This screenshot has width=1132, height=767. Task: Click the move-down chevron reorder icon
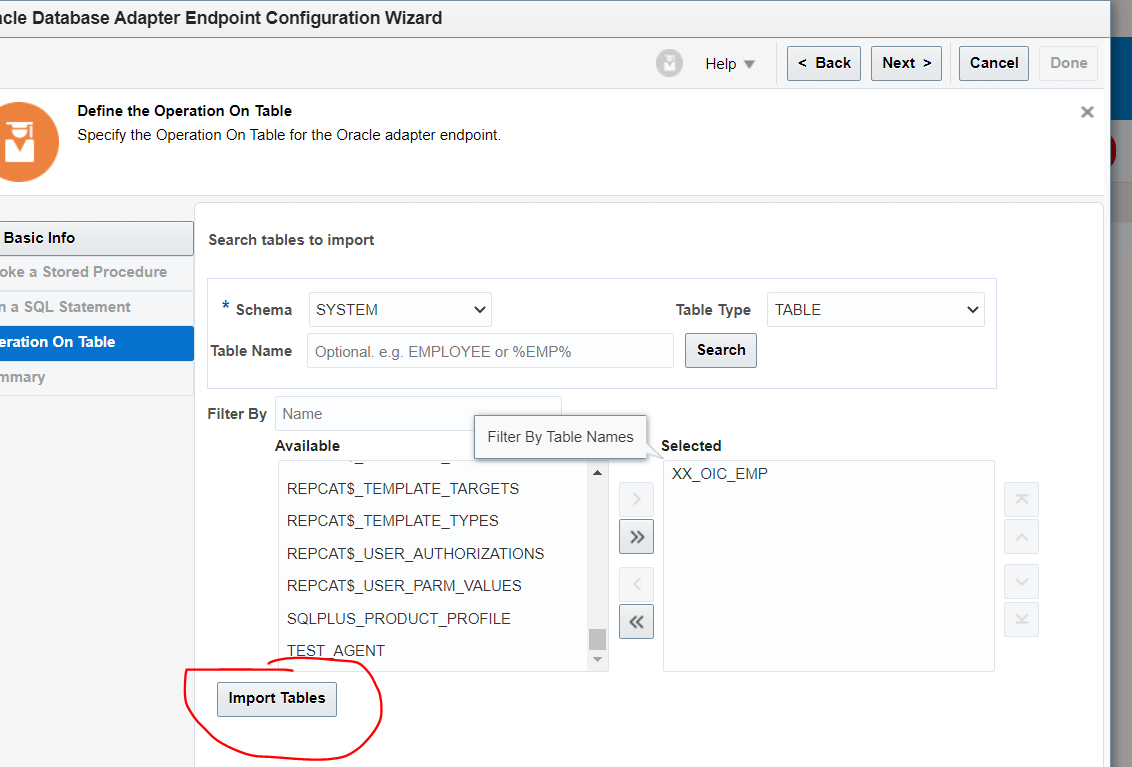(1021, 581)
